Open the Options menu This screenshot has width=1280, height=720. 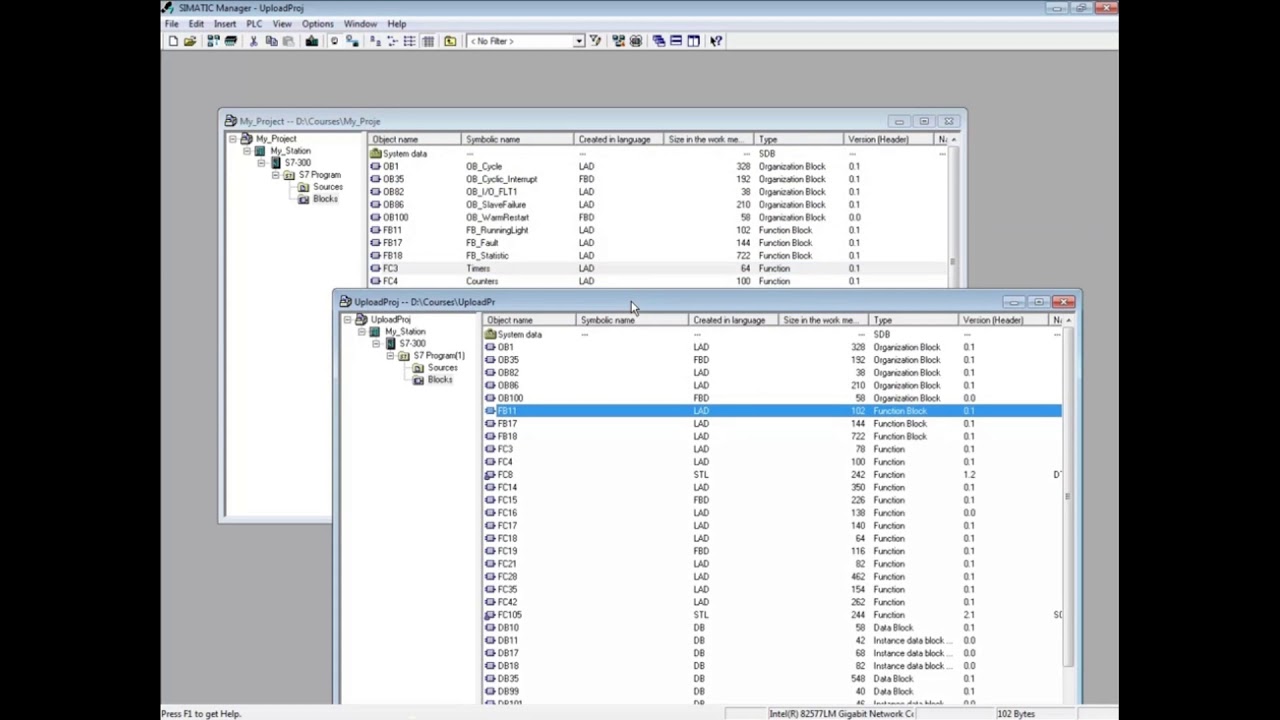(x=318, y=24)
